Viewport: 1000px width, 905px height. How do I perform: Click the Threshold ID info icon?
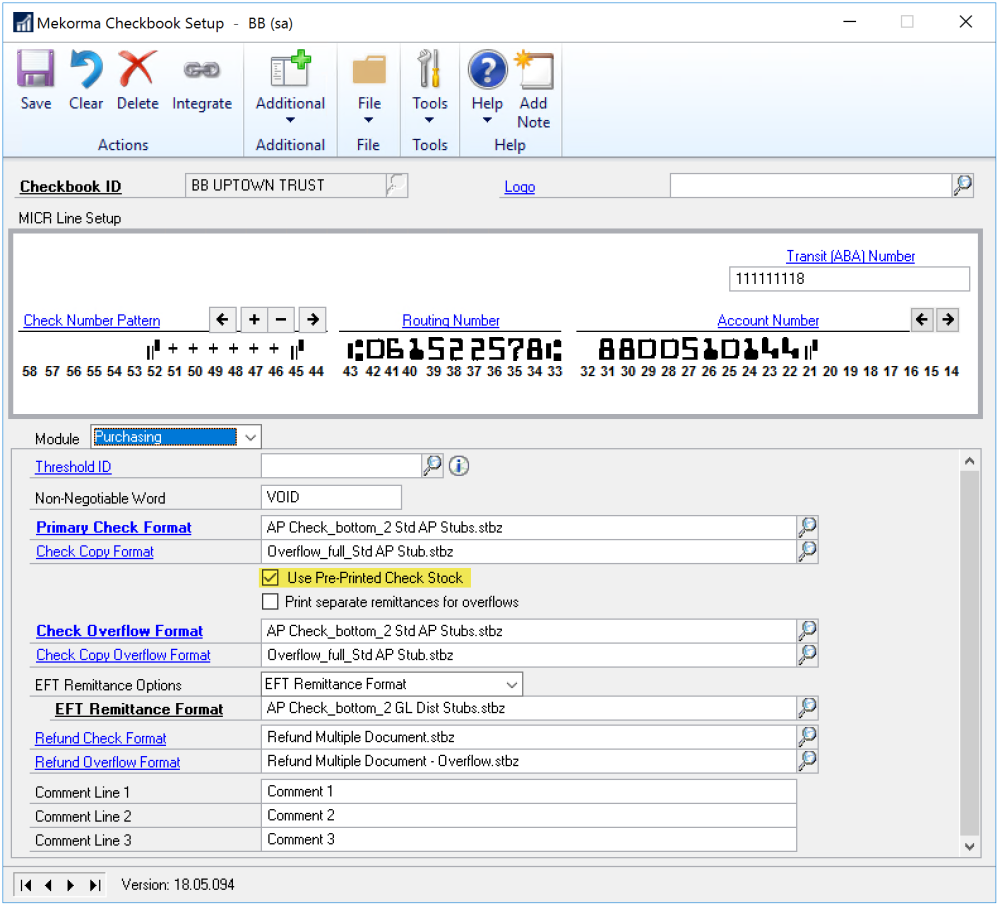tap(459, 466)
